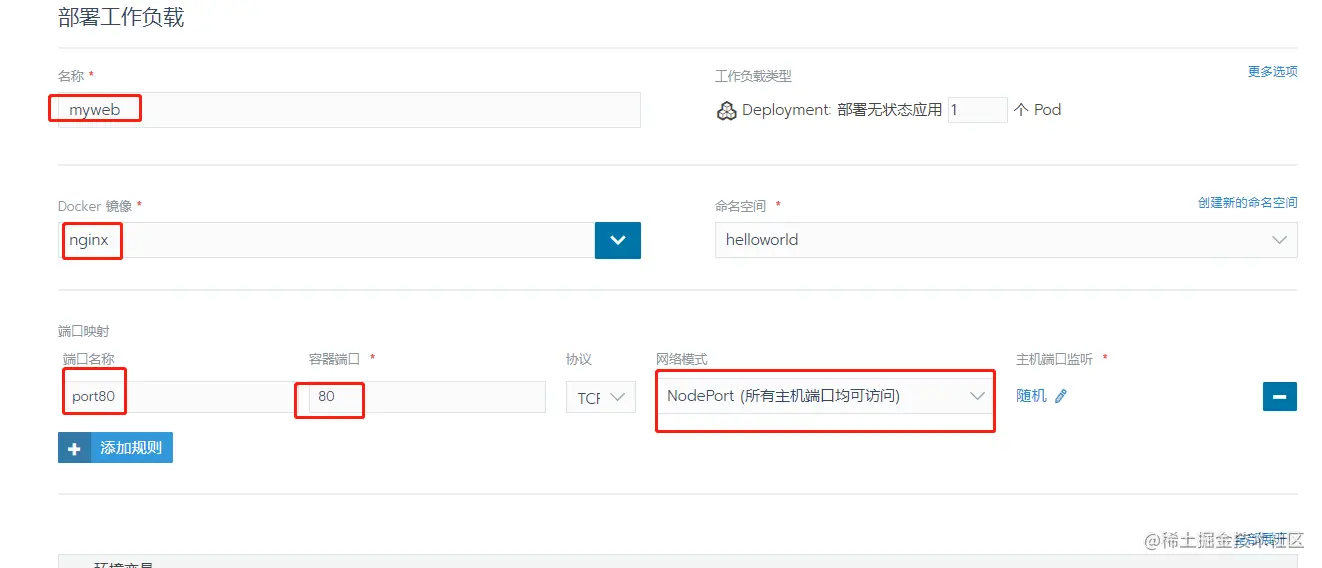Click the 网络模式 label
The height and width of the screenshot is (568, 1322).
[682, 359]
